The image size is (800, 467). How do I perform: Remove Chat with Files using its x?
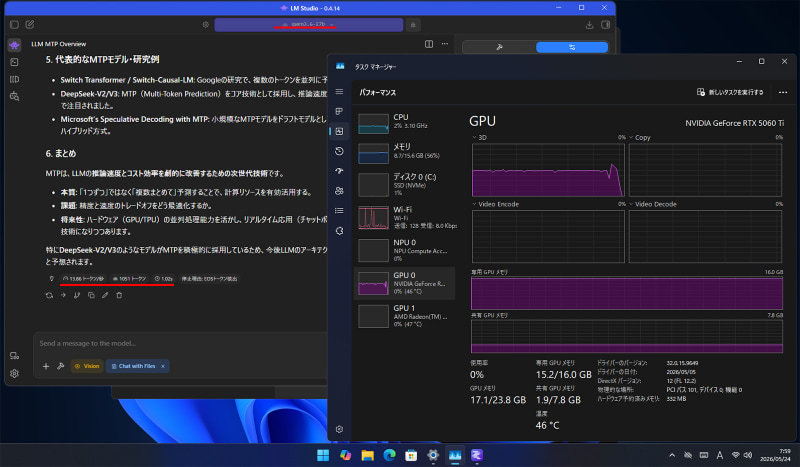pos(163,366)
